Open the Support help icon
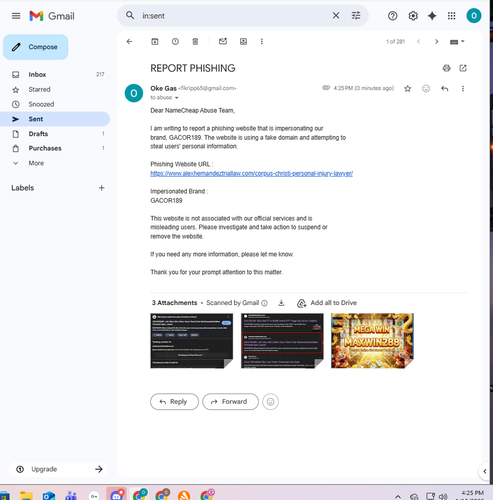 [x=393, y=16]
